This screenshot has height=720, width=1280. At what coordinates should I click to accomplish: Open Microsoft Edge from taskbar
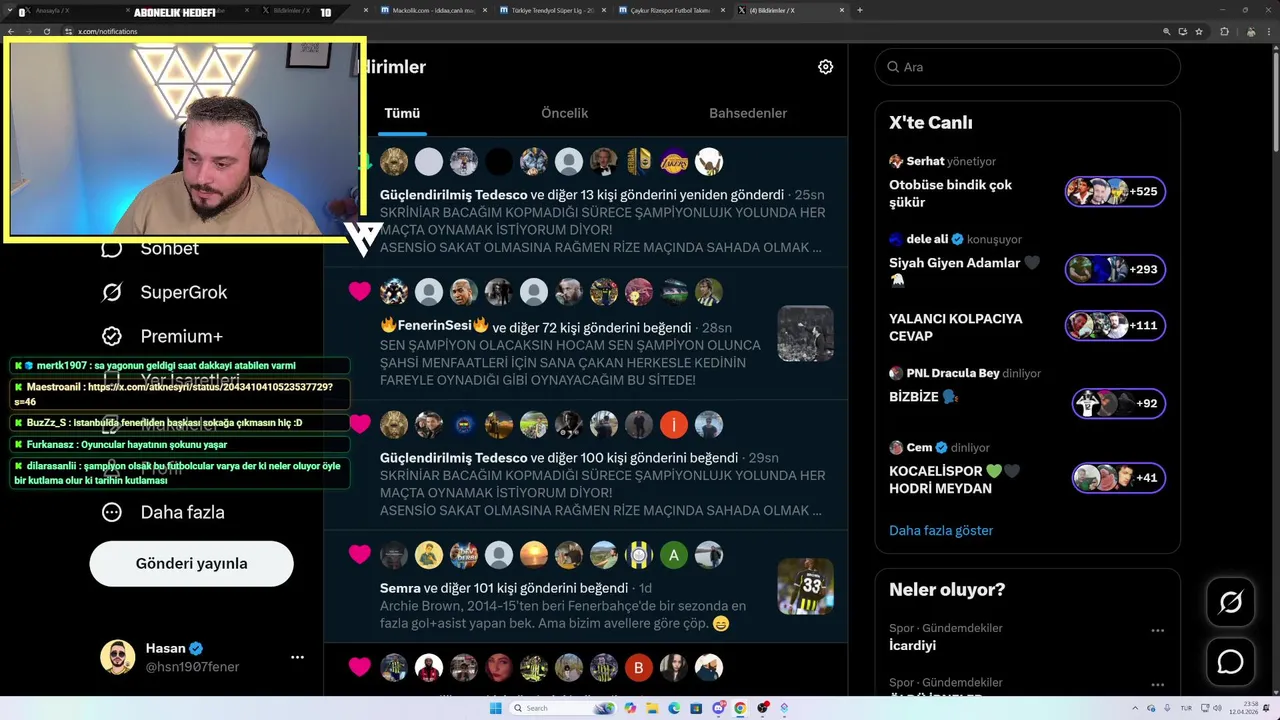pos(674,708)
